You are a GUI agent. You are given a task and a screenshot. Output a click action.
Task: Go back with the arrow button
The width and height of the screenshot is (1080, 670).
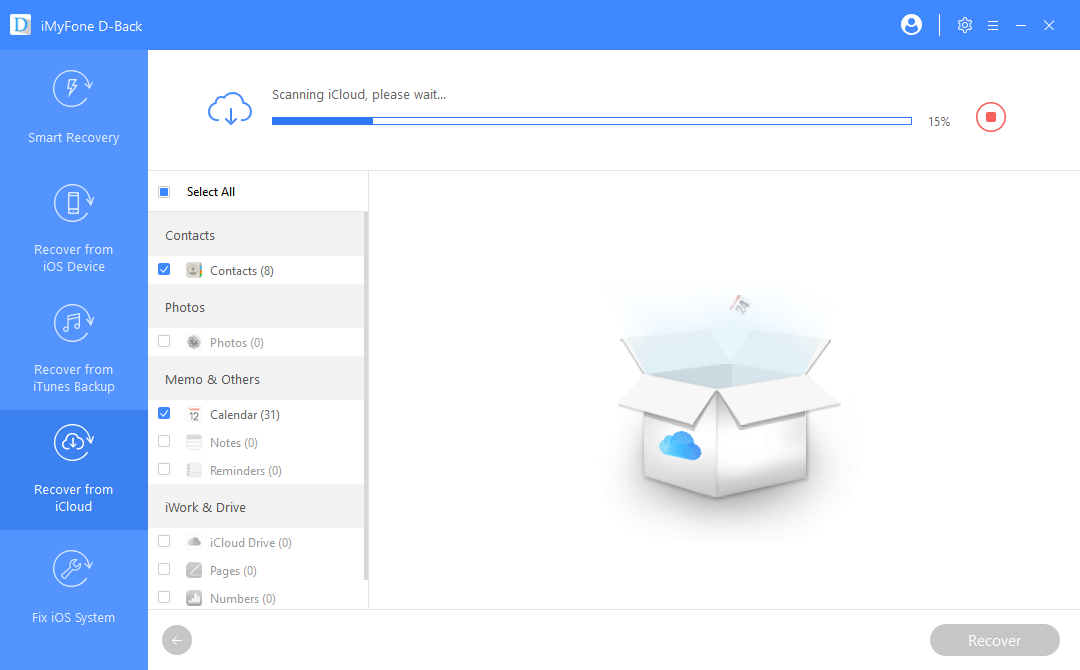(x=177, y=640)
